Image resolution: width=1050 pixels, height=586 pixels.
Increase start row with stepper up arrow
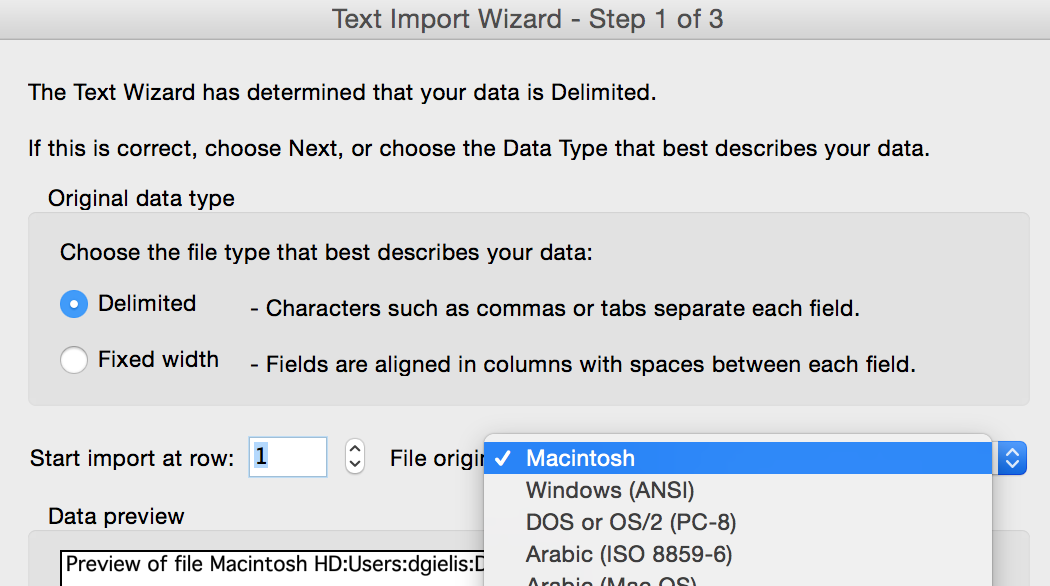(x=354, y=450)
